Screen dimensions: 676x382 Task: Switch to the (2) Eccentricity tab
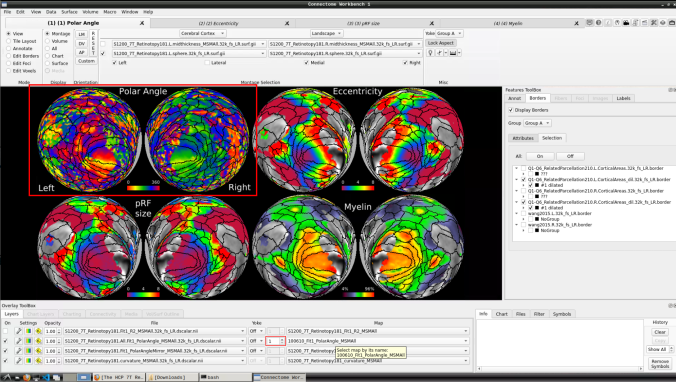click(x=218, y=23)
